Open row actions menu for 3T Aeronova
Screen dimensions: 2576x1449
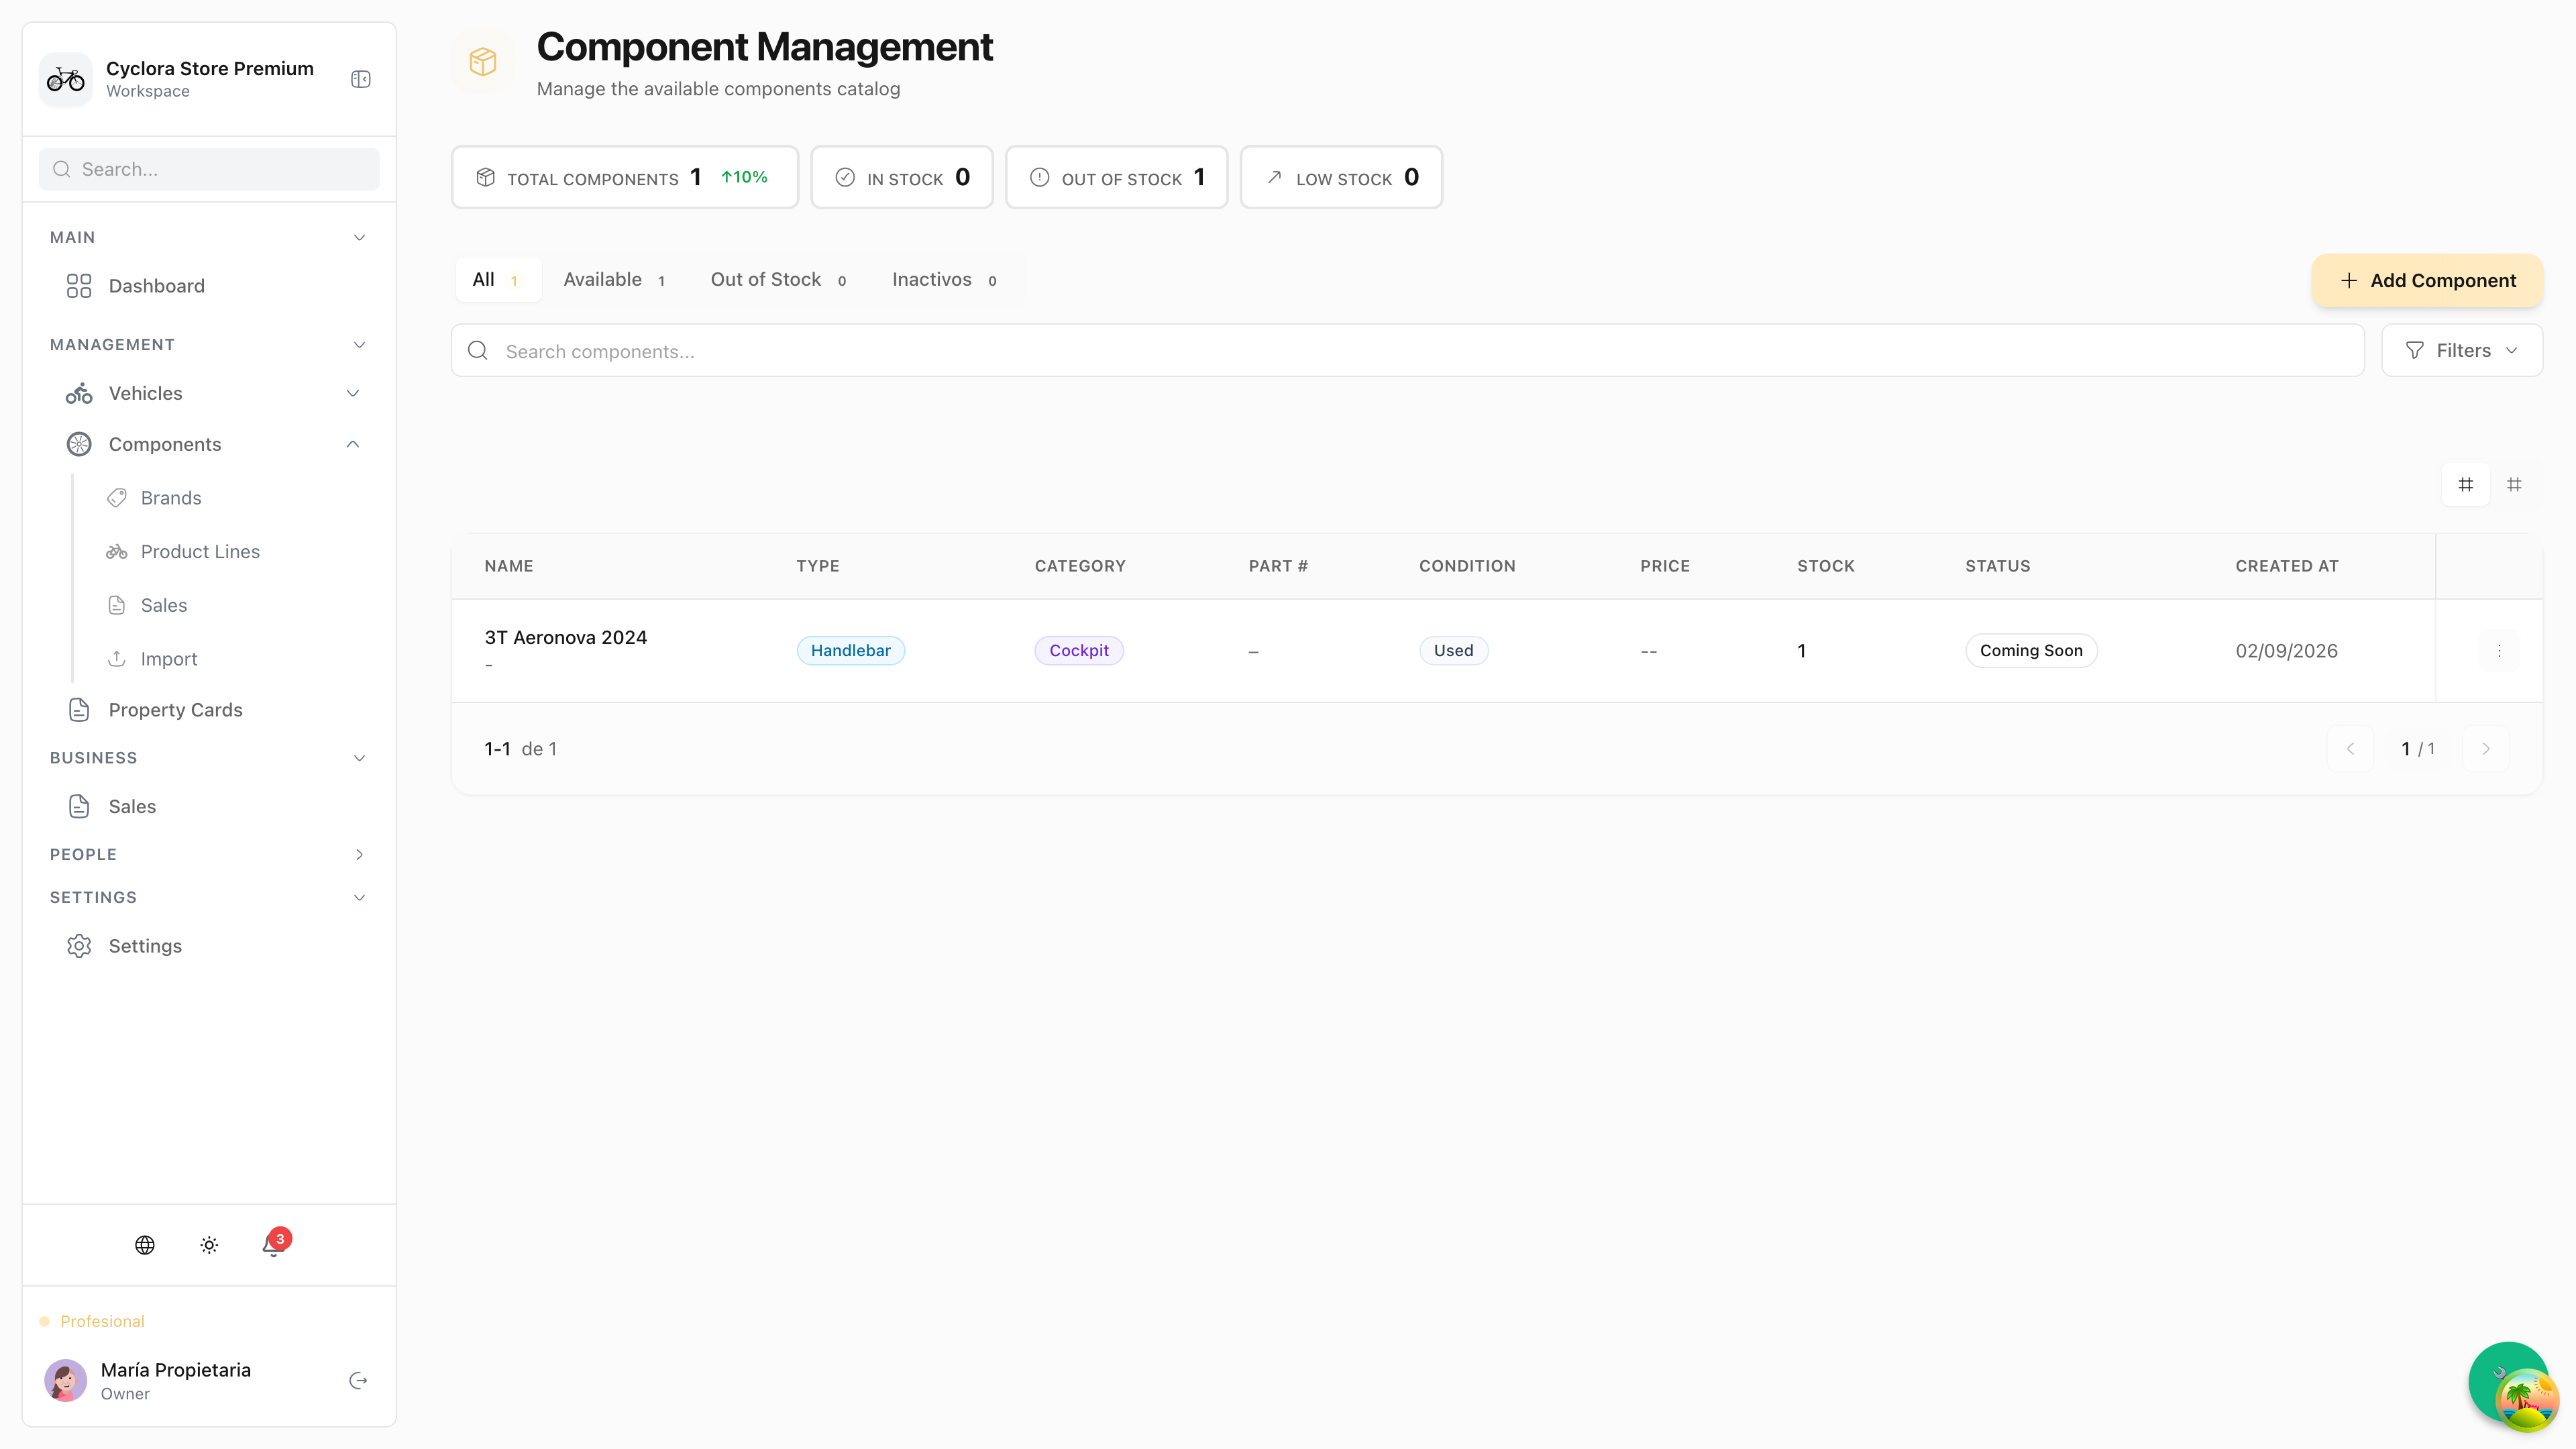click(x=2499, y=651)
